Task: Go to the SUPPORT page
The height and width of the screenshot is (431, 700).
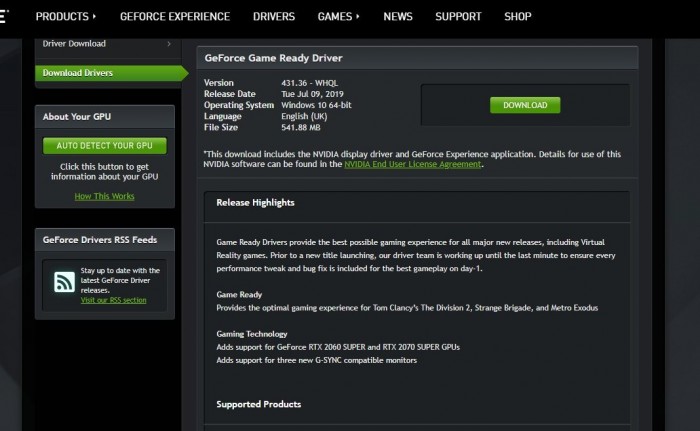Action: click(458, 17)
